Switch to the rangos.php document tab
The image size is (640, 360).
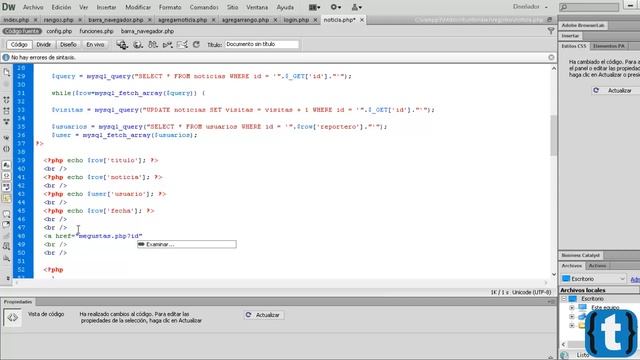coord(58,20)
